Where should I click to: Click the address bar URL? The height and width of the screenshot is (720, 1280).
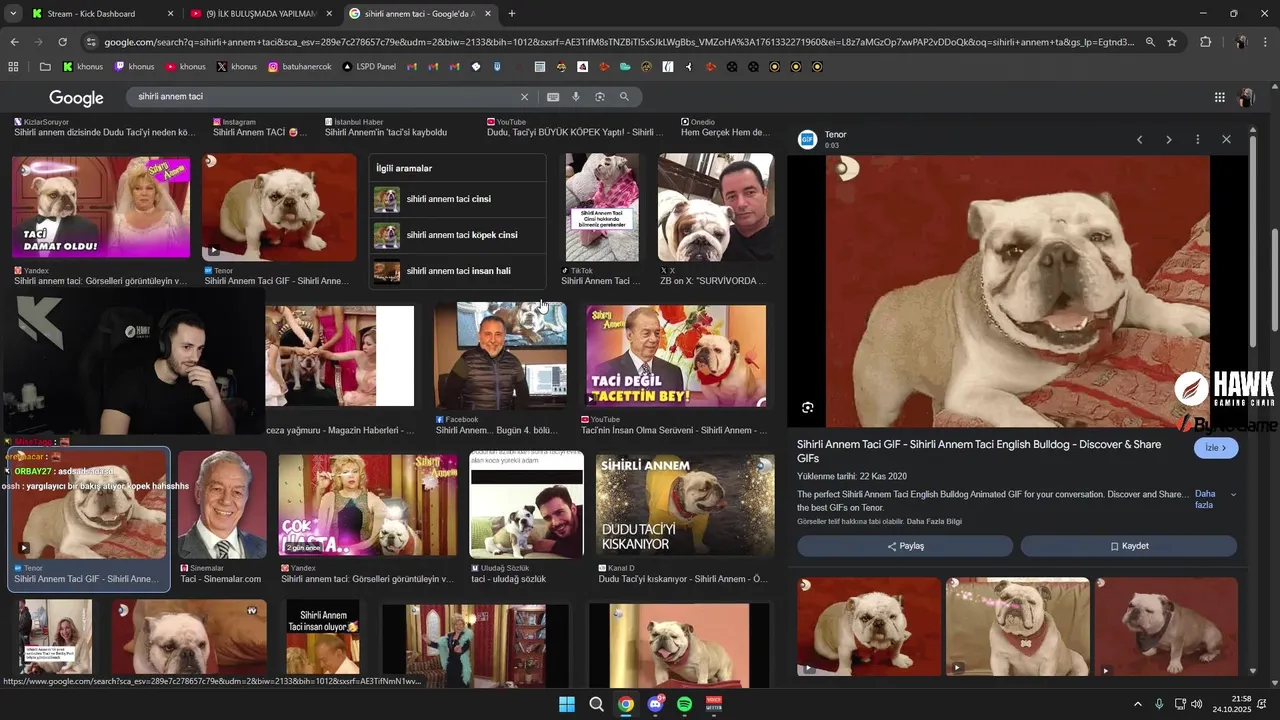(x=620, y=42)
